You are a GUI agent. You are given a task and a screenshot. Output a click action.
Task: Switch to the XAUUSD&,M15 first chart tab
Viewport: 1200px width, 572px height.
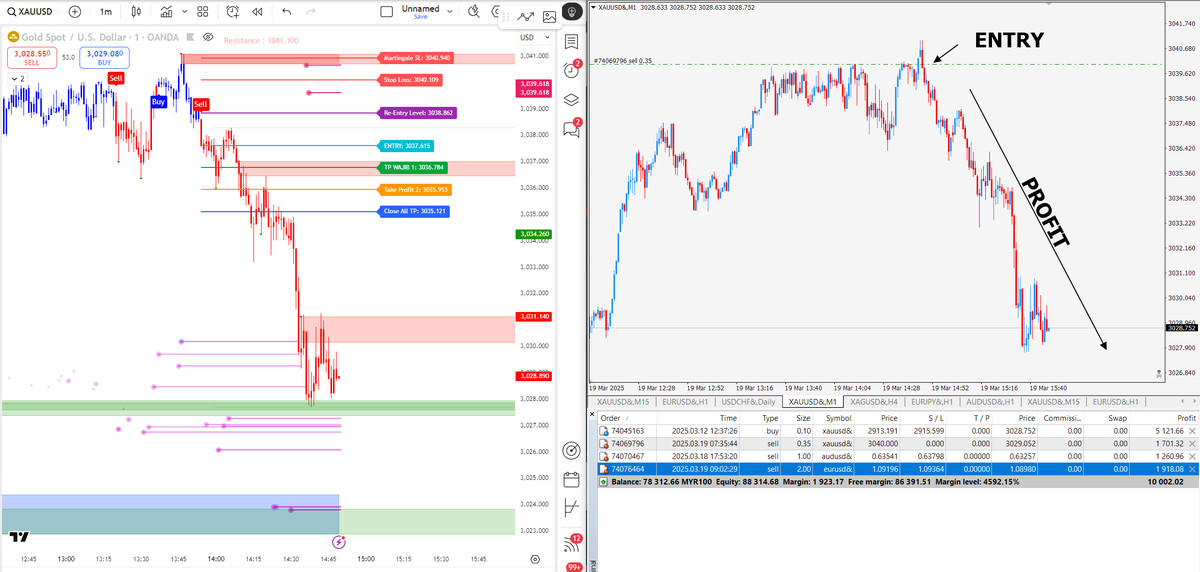pyautogui.click(x=623, y=402)
